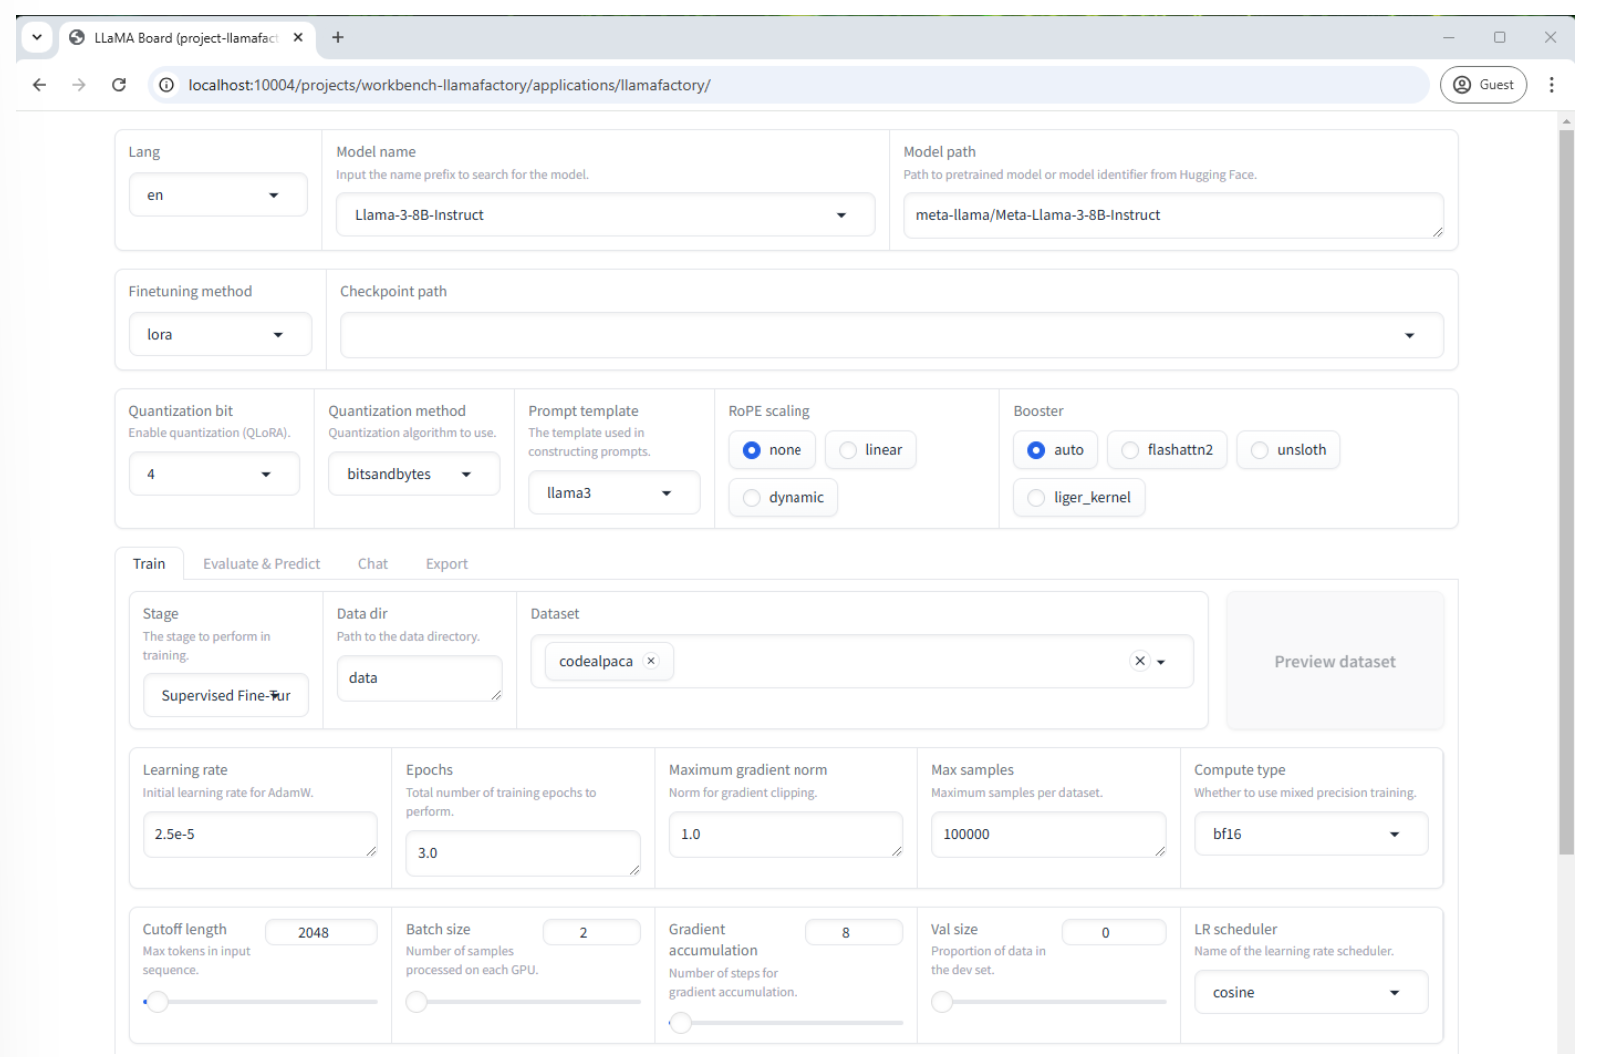Click the browser back arrow icon
The height and width of the screenshot is (1057, 1600).
click(x=39, y=85)
